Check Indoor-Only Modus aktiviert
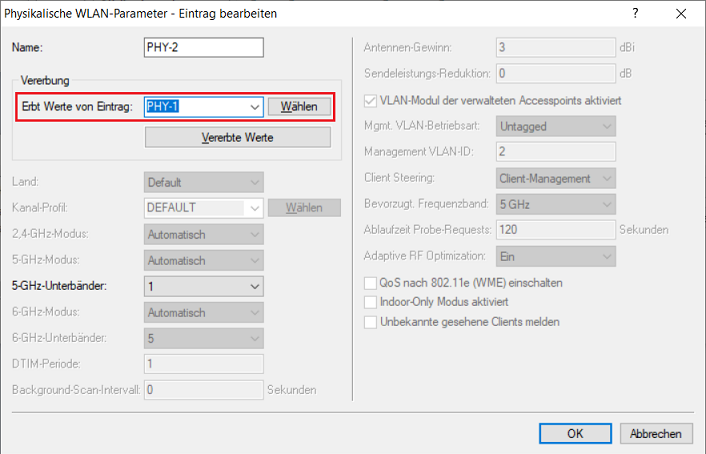The image size is (706, 454). click(x=372, y=302)
